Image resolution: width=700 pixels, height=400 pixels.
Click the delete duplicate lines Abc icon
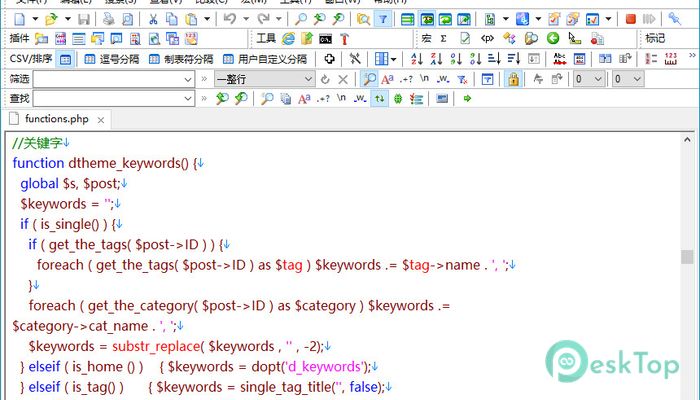(559, 58)
